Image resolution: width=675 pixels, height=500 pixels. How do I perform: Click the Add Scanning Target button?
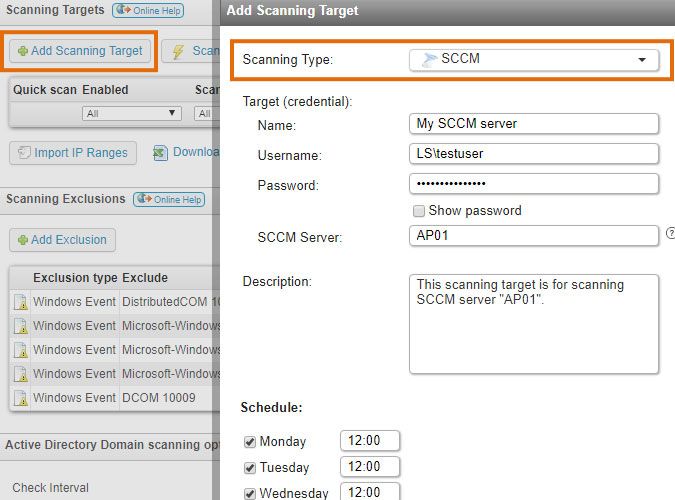pyautogui.click(x=80, y=51)
